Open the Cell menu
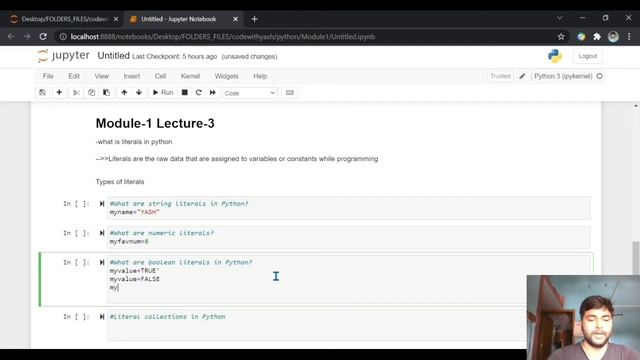The width and height of the screenshot is (640, 360). click(160, 76)
